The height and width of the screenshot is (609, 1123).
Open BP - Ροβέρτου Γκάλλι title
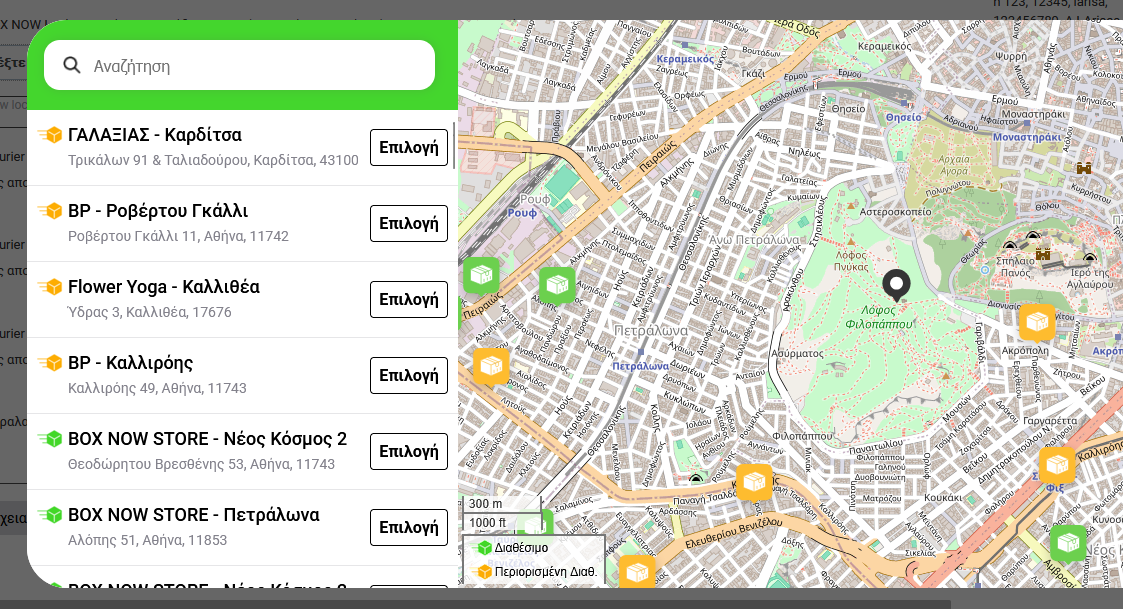[x=158, y=211]
